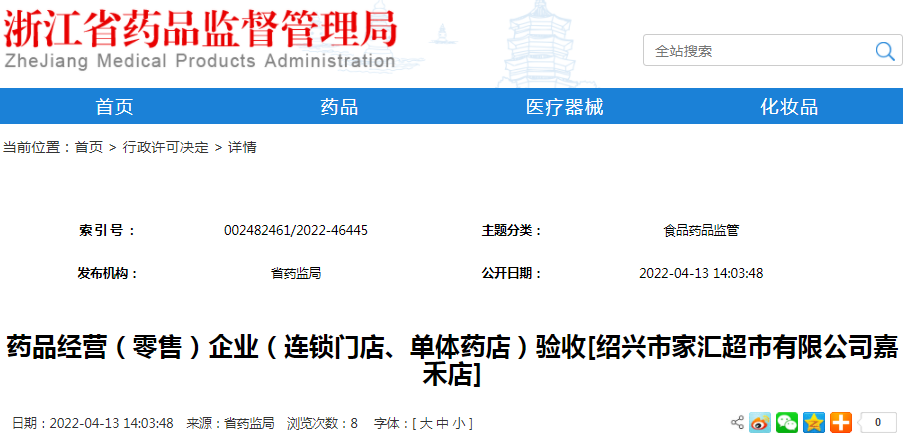903x442 pixels.
Task: Click the search magnifier icon
Action: tap(885, 51)
